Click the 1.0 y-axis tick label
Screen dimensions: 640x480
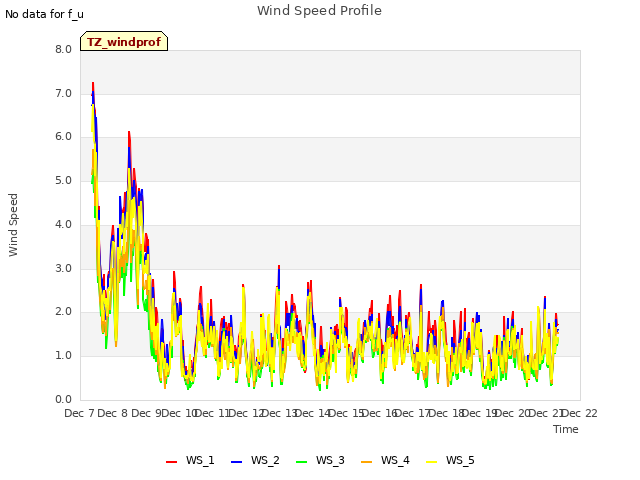[63, 356]
